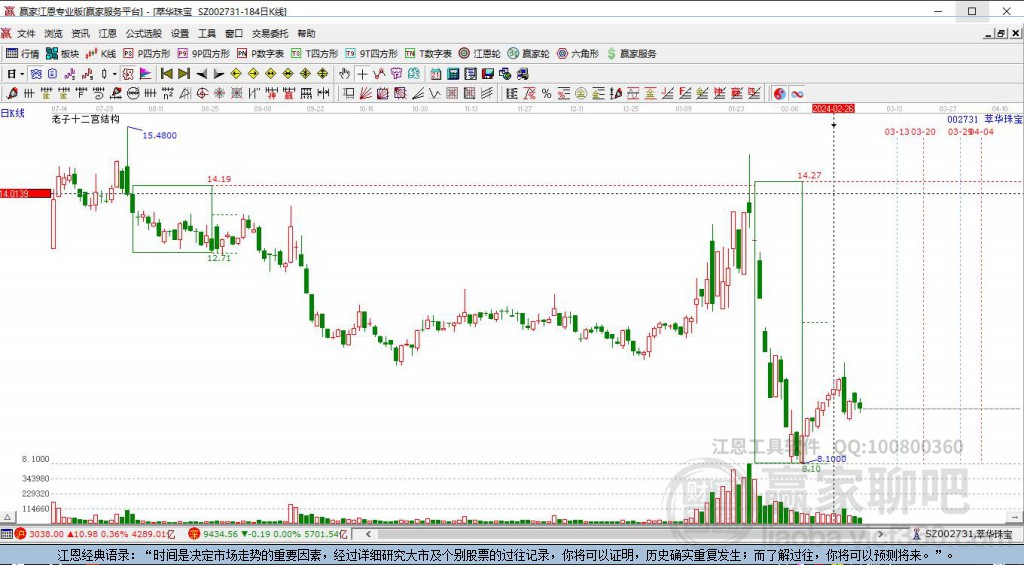Select the spiral circle target tool

click(202, 93)
